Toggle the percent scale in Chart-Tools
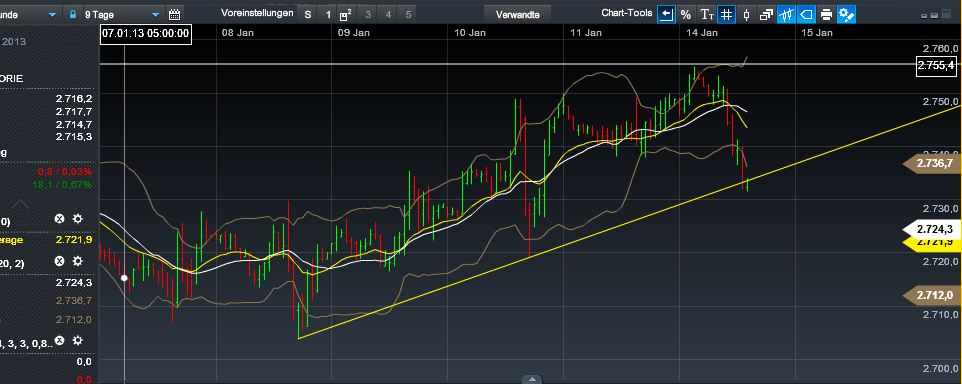The height and width of the screenshot is (384, 962). coord(685,15)
